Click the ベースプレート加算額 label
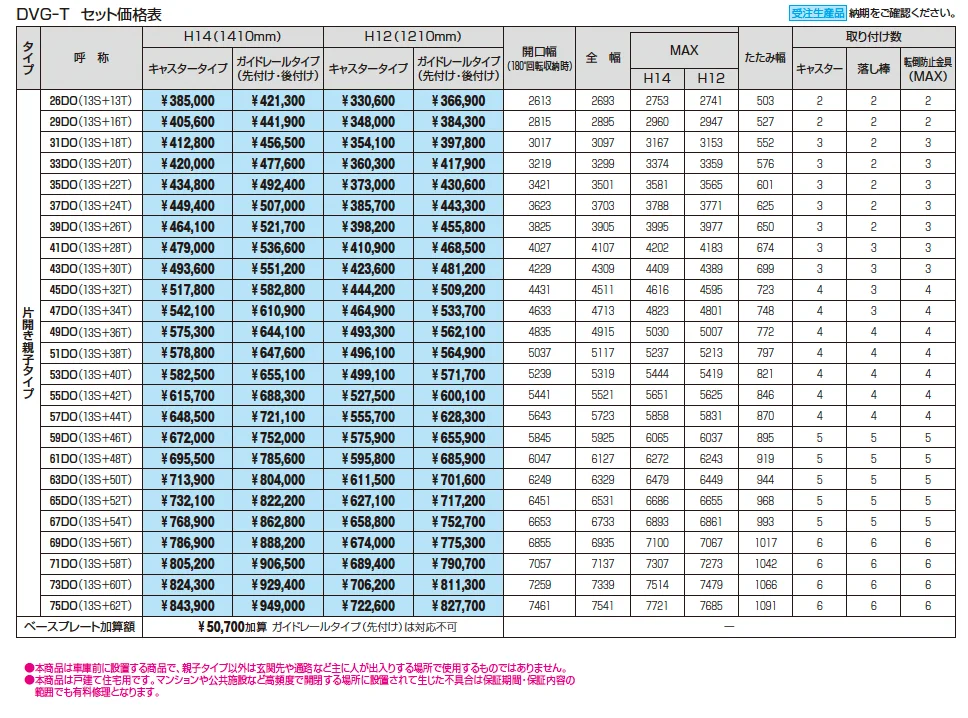Image resolution: width=968 pixels, height=718 pixels. 79,627
